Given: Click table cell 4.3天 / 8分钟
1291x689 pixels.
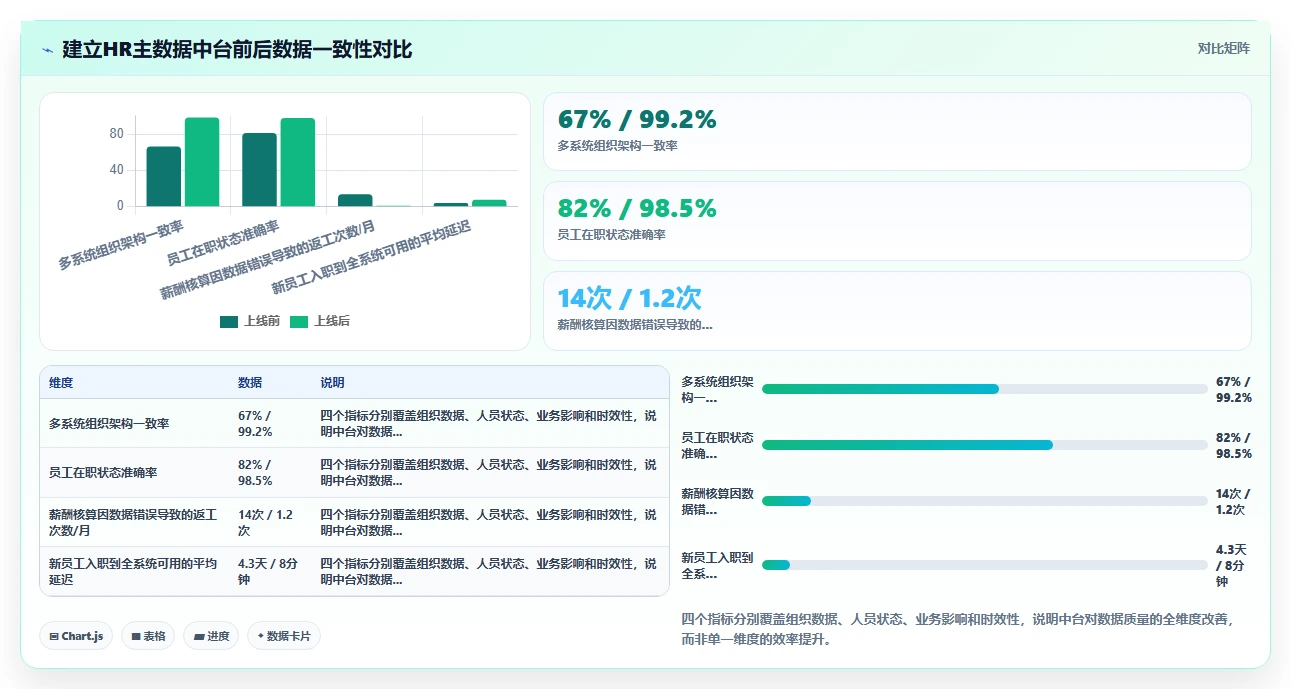Looking at the screenshot, I should [268, 571].
